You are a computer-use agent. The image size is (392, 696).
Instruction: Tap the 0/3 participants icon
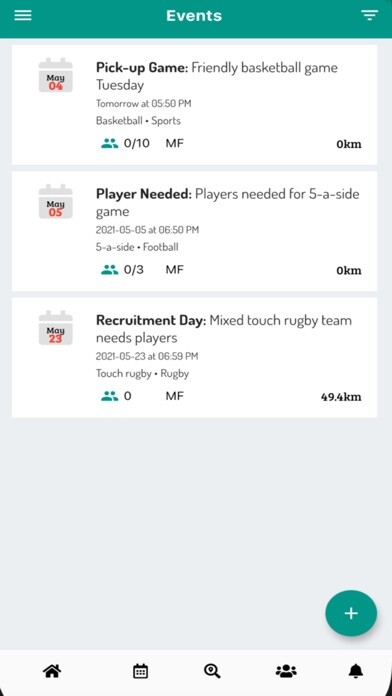(x=109, y=270)
